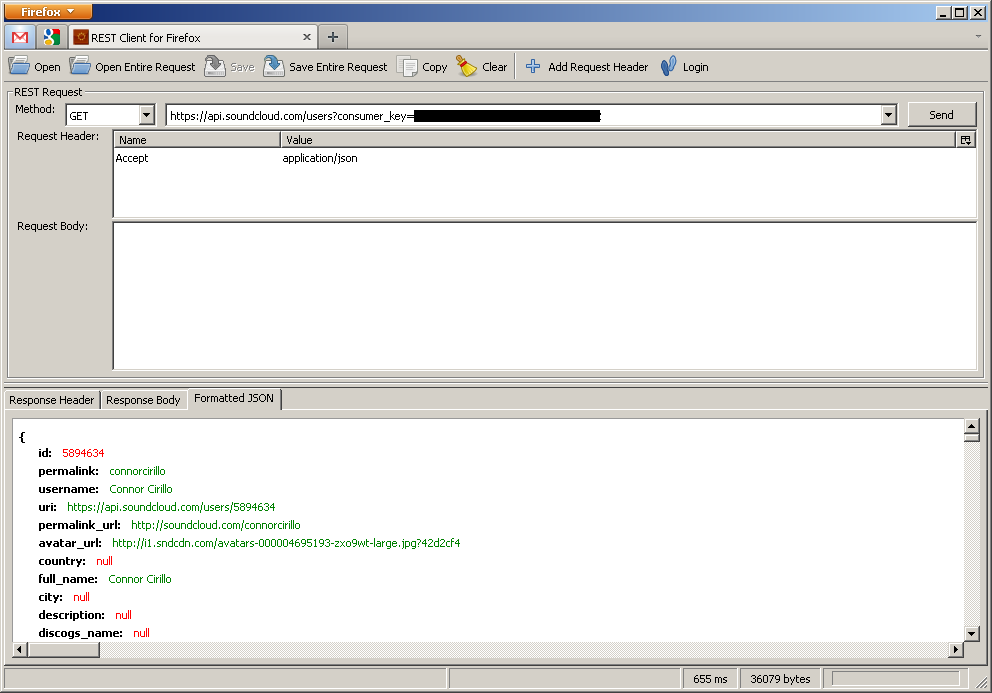Click the Add Request Header plus icon
The image size is (992, 693).
click(533, 67)
